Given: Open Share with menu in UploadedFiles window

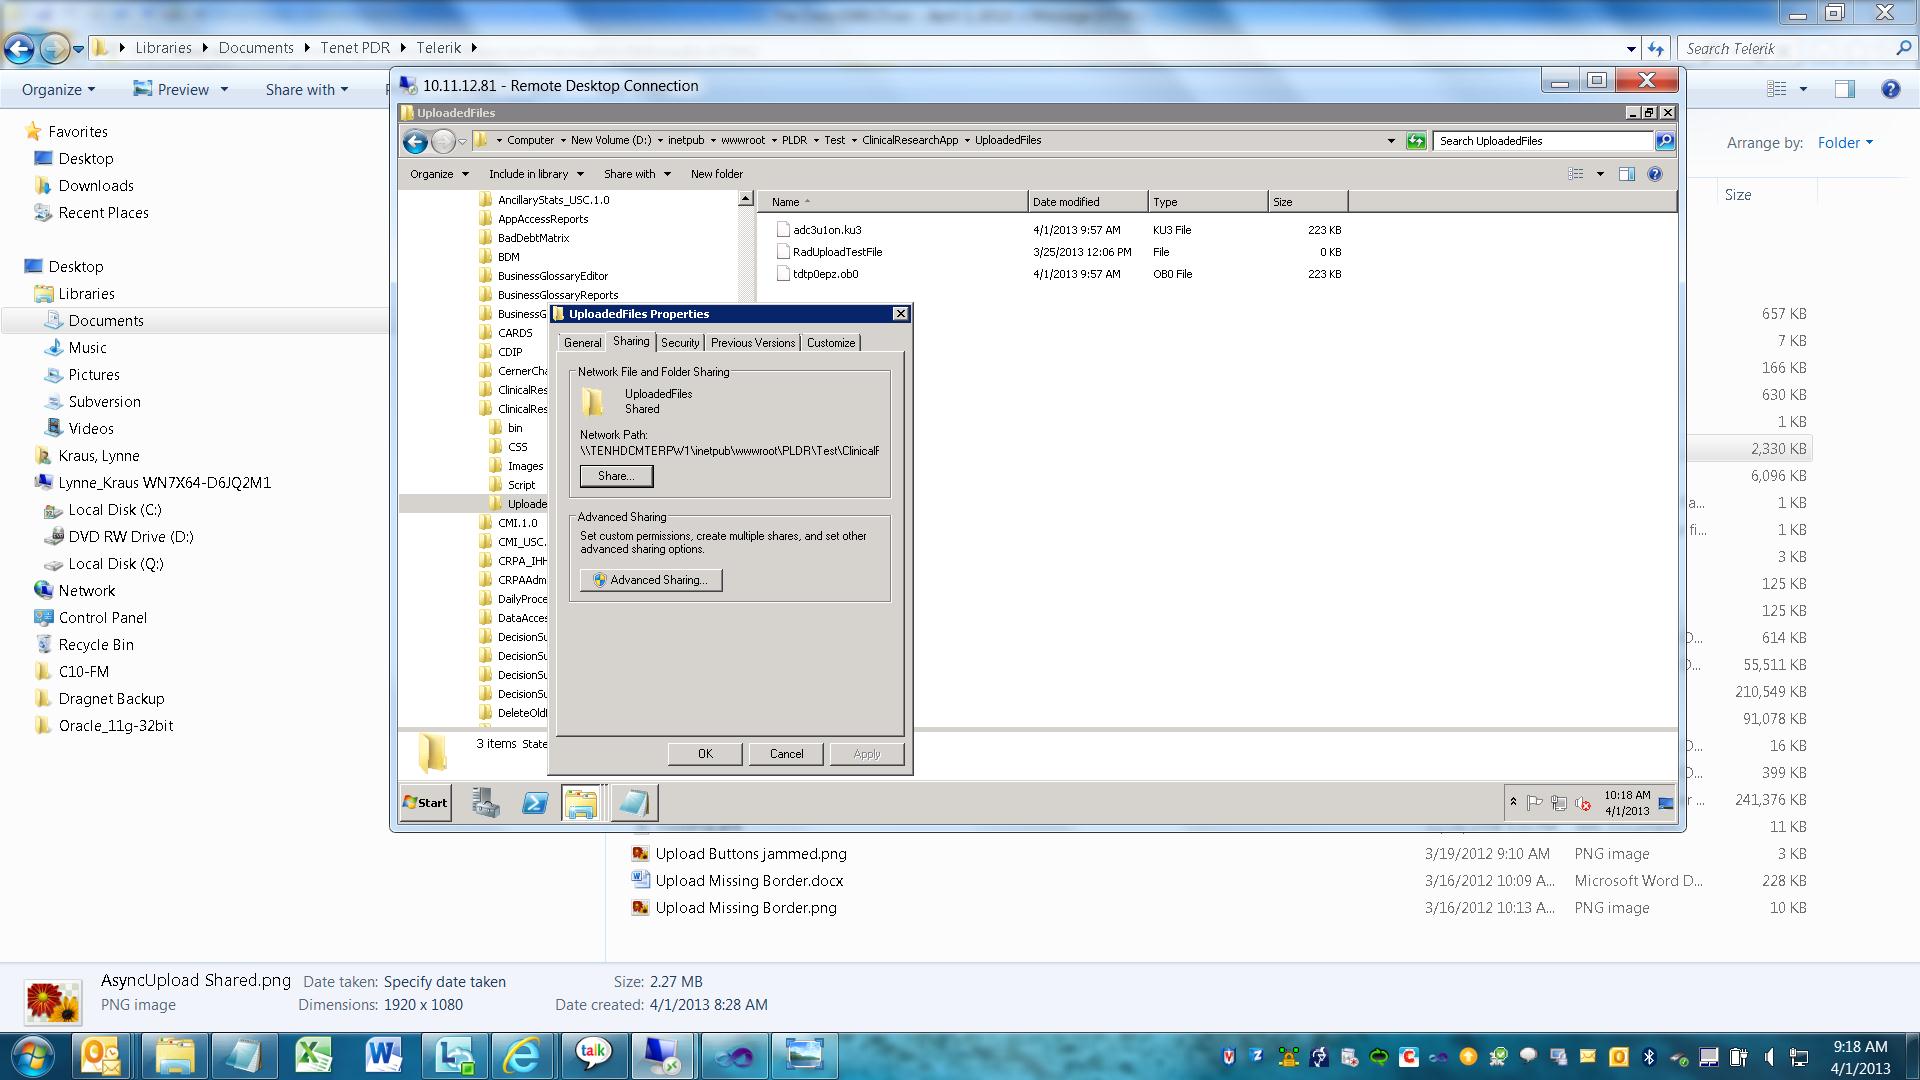Looking at the screenshot, I should pos(637,174).
